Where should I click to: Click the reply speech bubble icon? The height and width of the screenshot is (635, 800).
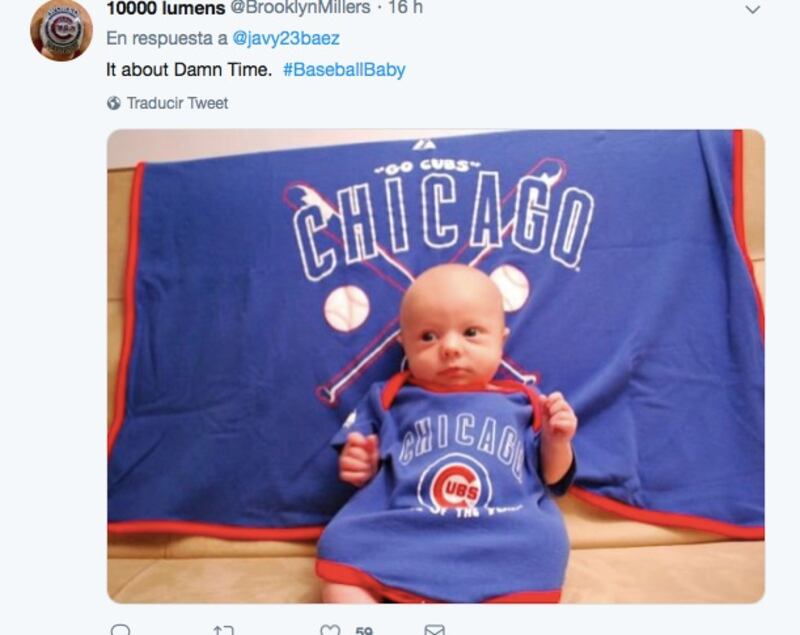pos(121,630)
